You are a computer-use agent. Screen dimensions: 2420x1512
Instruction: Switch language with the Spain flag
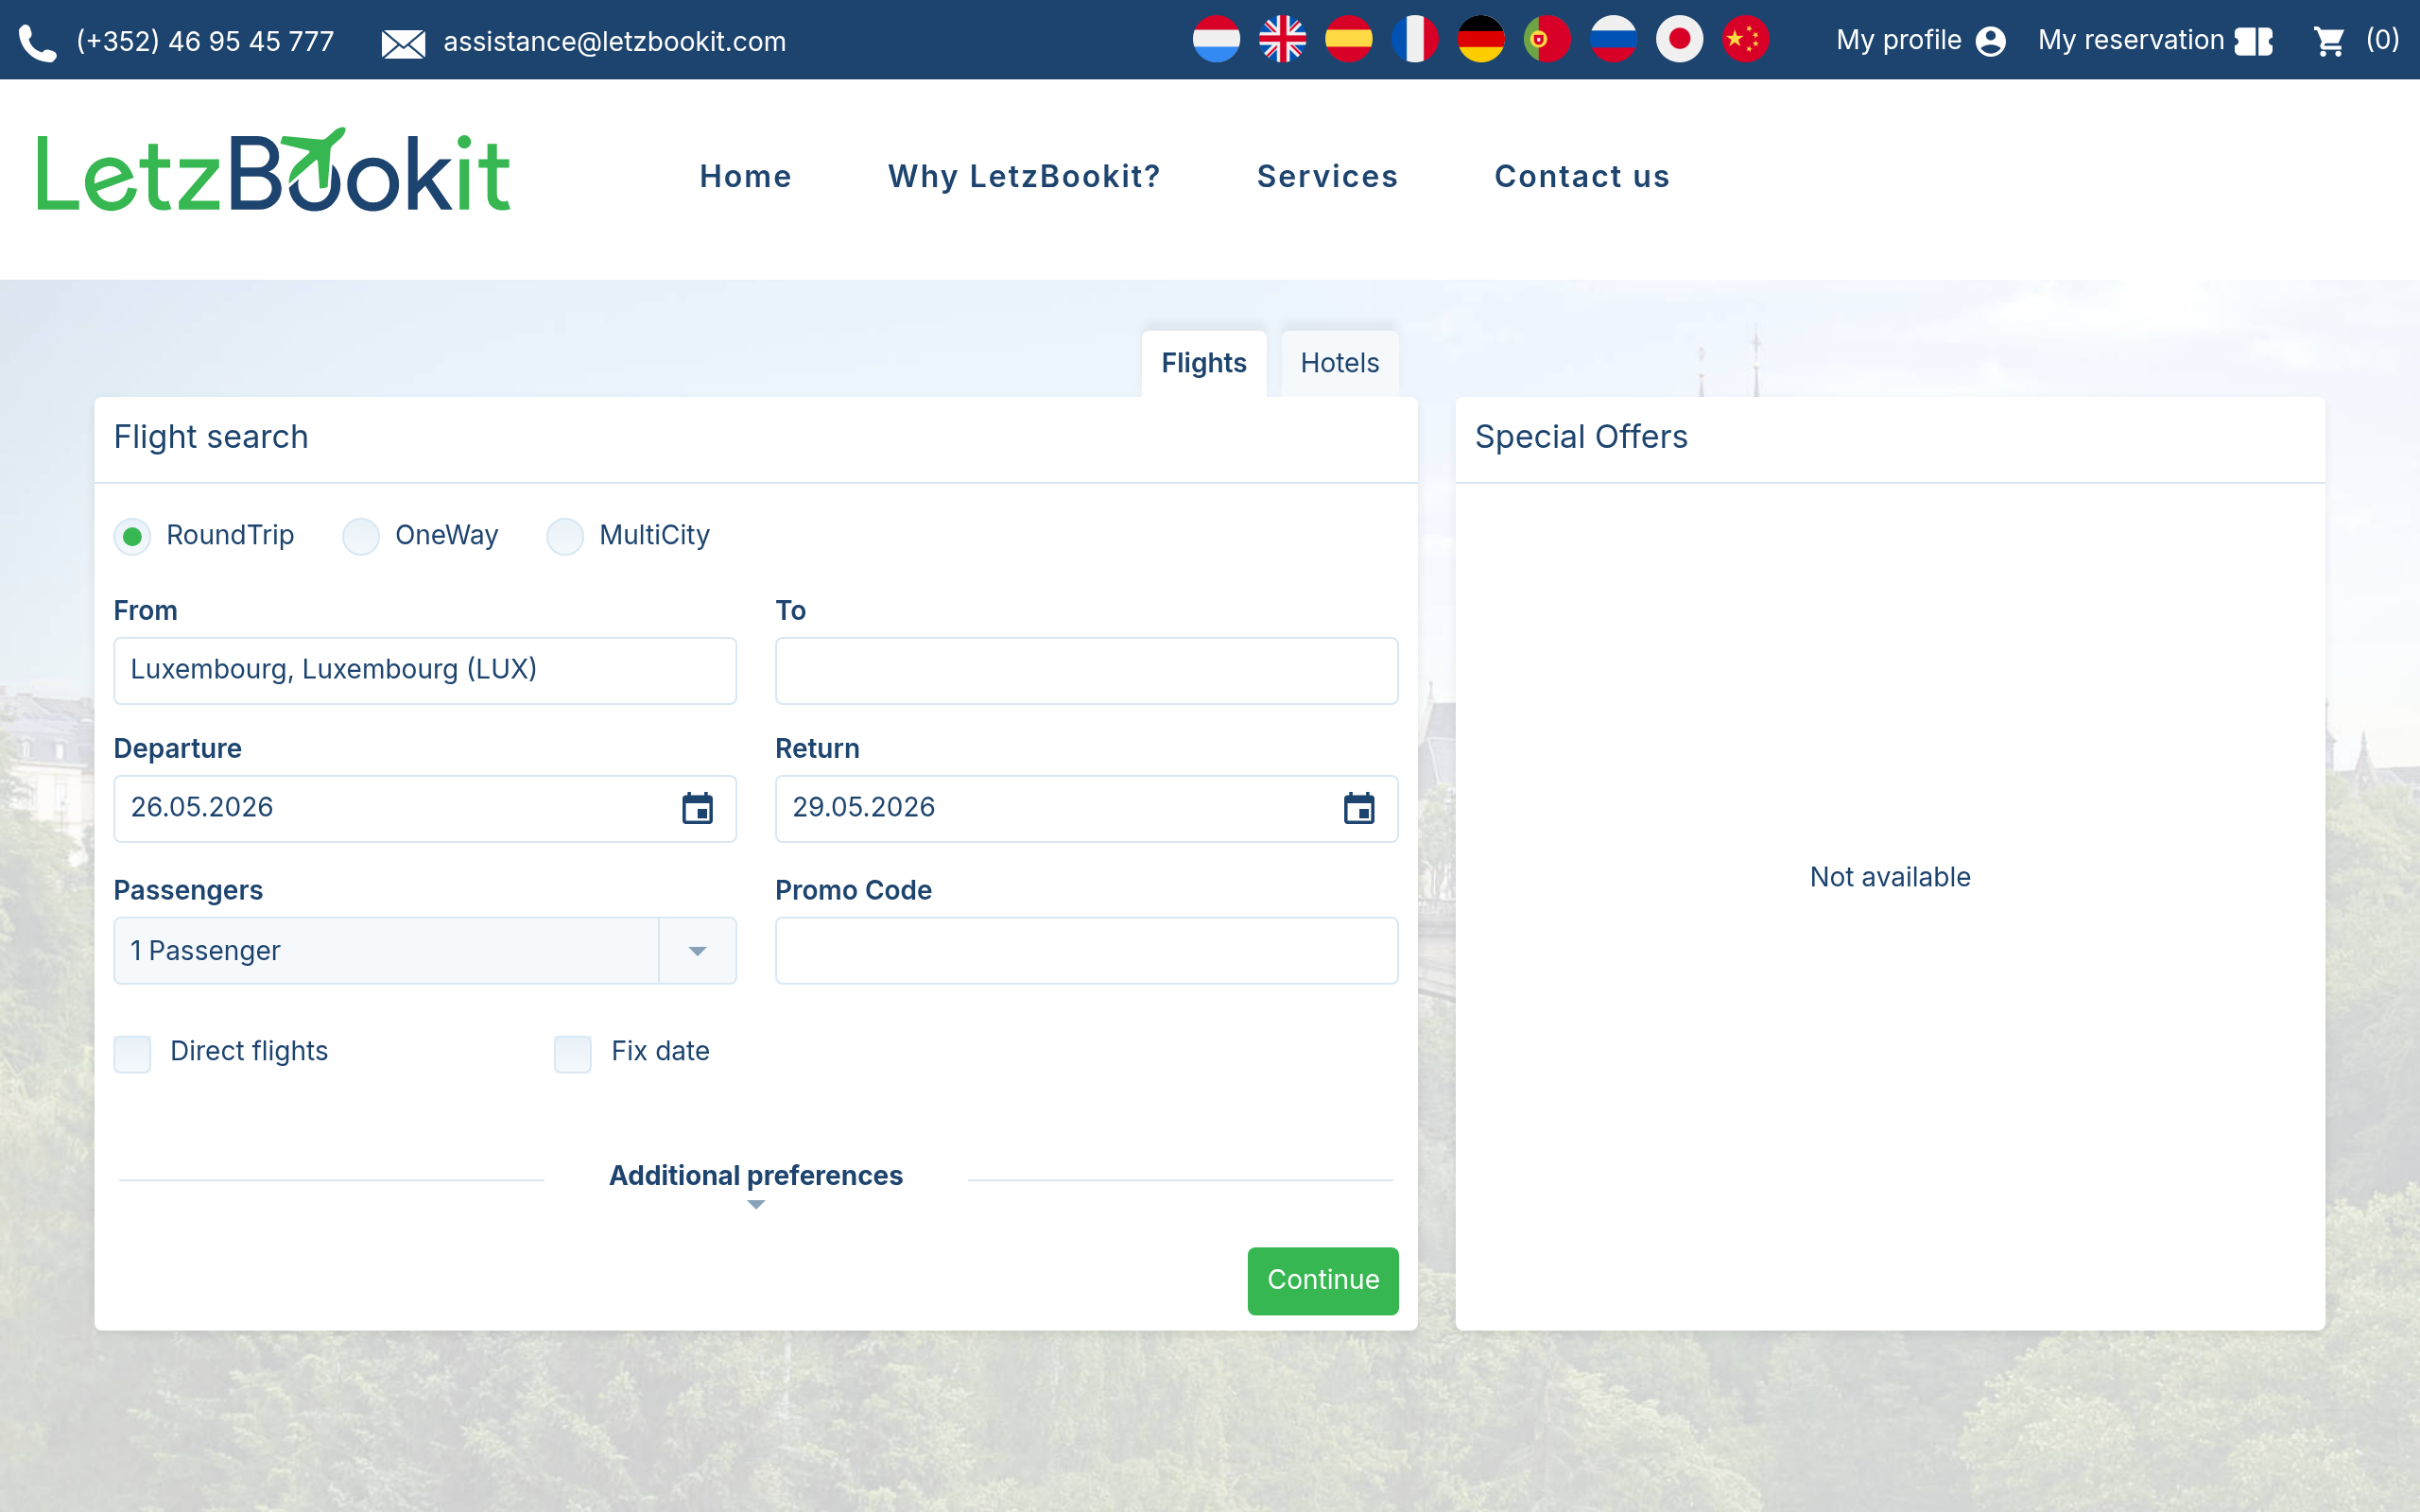click(x=1348, y=40)
